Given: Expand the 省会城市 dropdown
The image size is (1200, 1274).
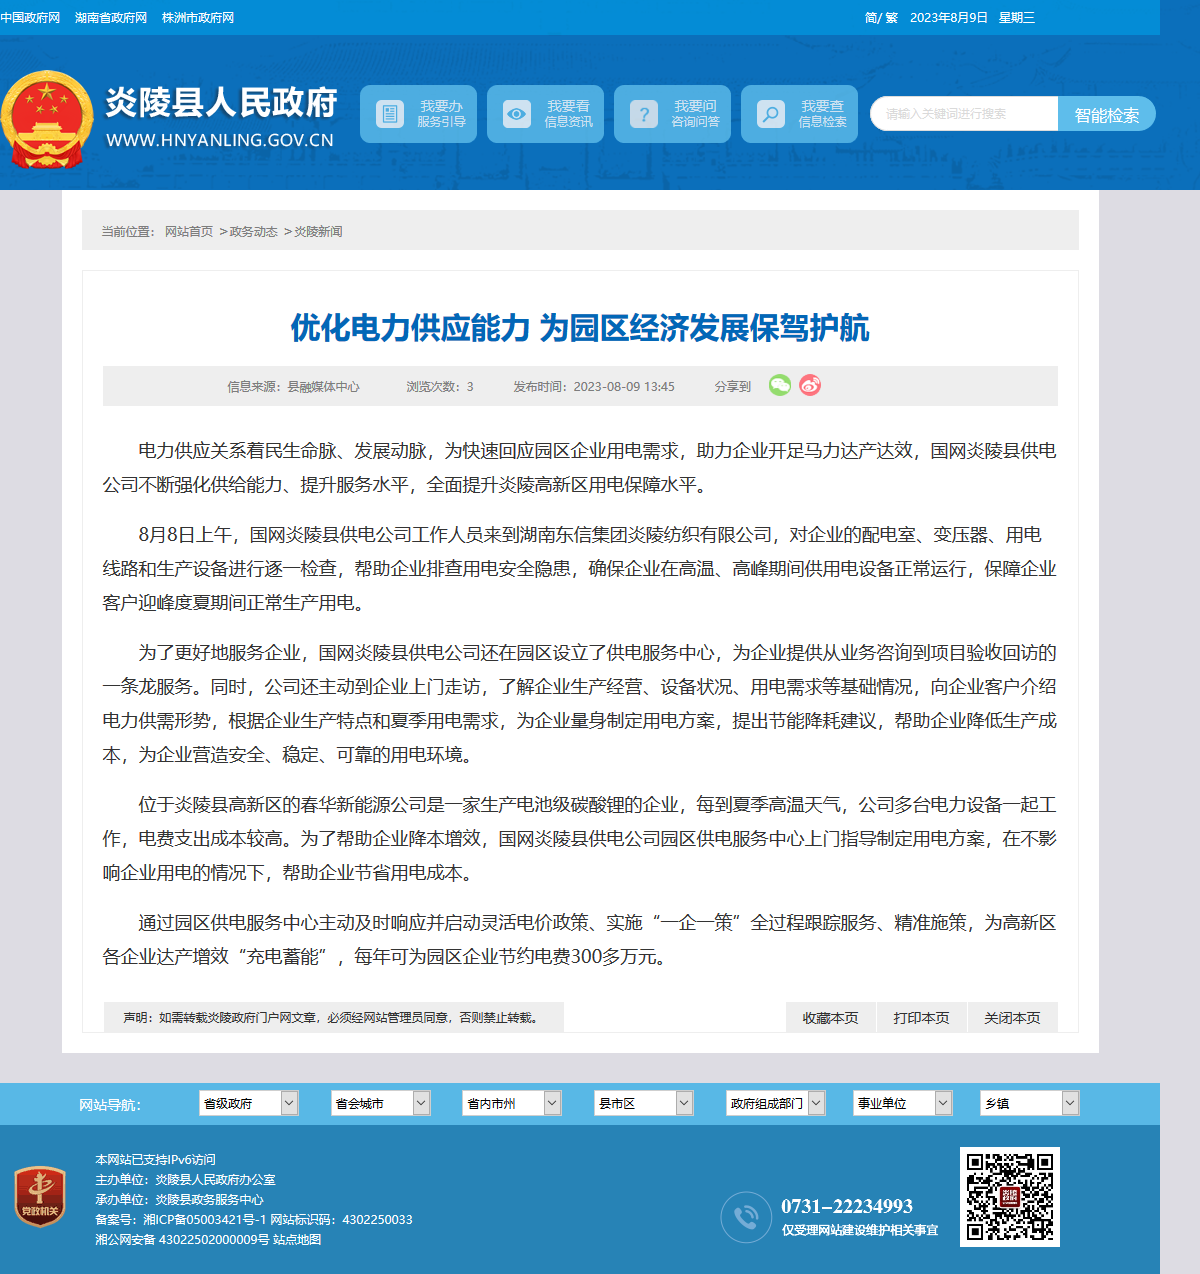Looking at the screenshot, I should 381,1103.
